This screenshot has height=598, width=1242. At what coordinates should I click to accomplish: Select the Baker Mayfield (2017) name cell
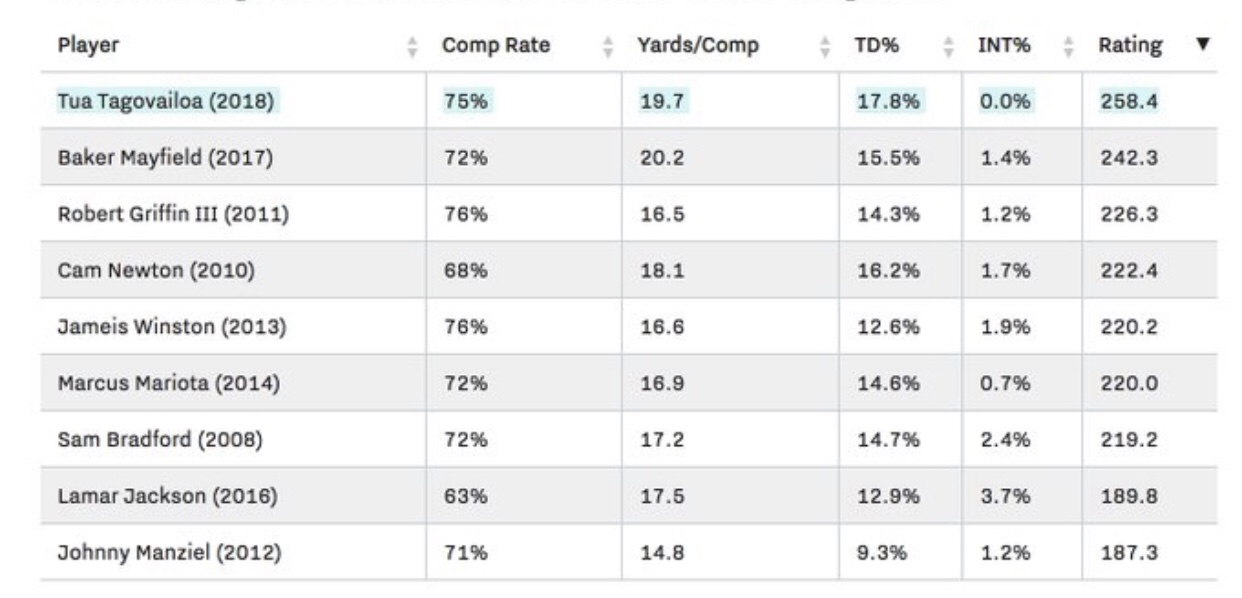click(x=165, y=157)
